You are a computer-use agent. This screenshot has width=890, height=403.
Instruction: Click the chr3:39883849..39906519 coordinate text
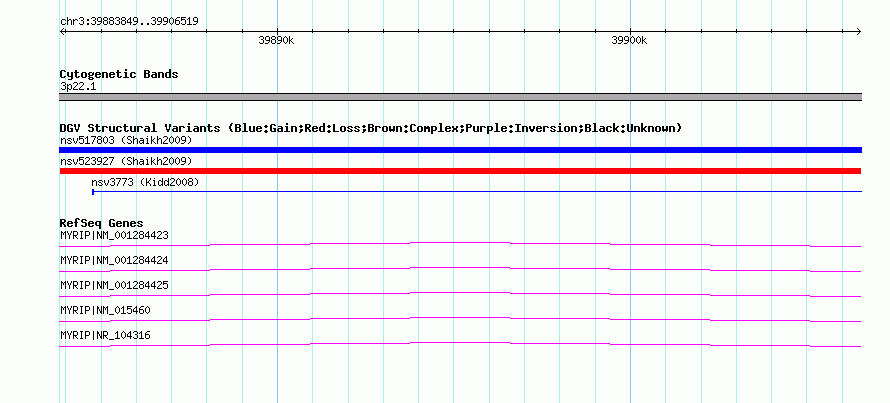[x=129, y=22]
